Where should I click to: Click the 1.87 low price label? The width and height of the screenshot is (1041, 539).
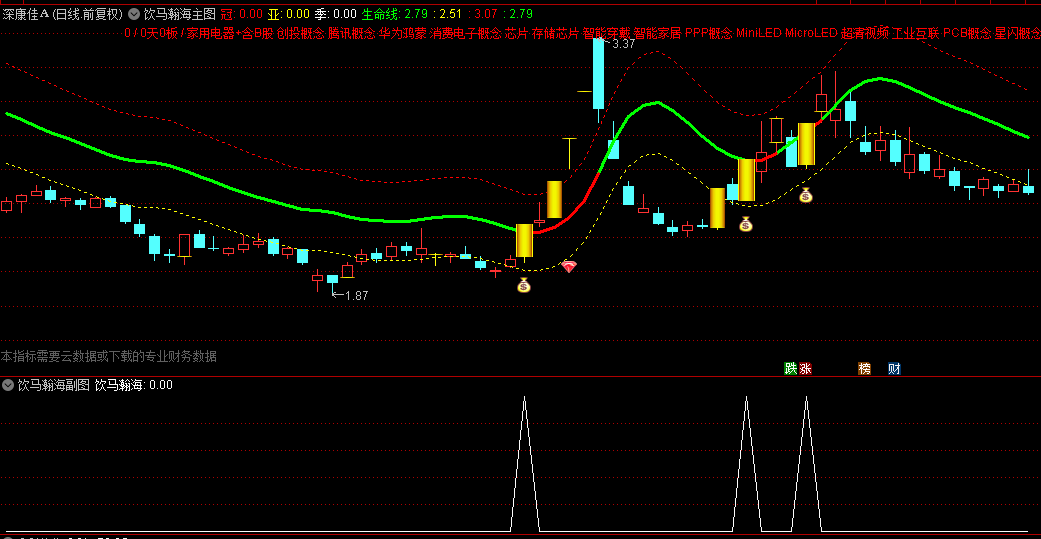tap(356, 295)
